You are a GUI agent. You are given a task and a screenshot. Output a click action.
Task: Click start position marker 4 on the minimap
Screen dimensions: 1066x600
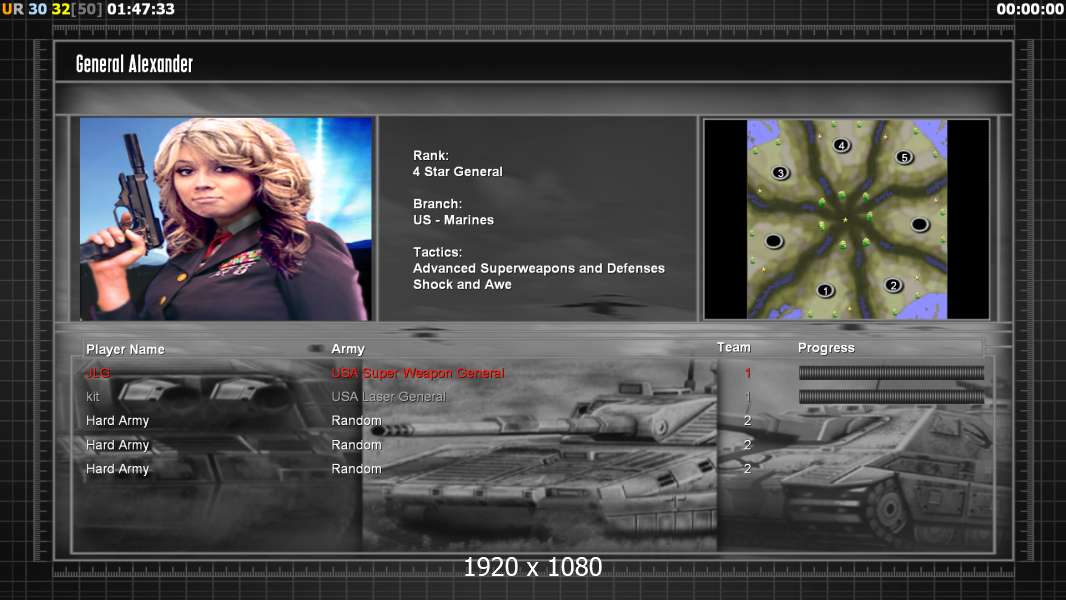click(842, 145)
